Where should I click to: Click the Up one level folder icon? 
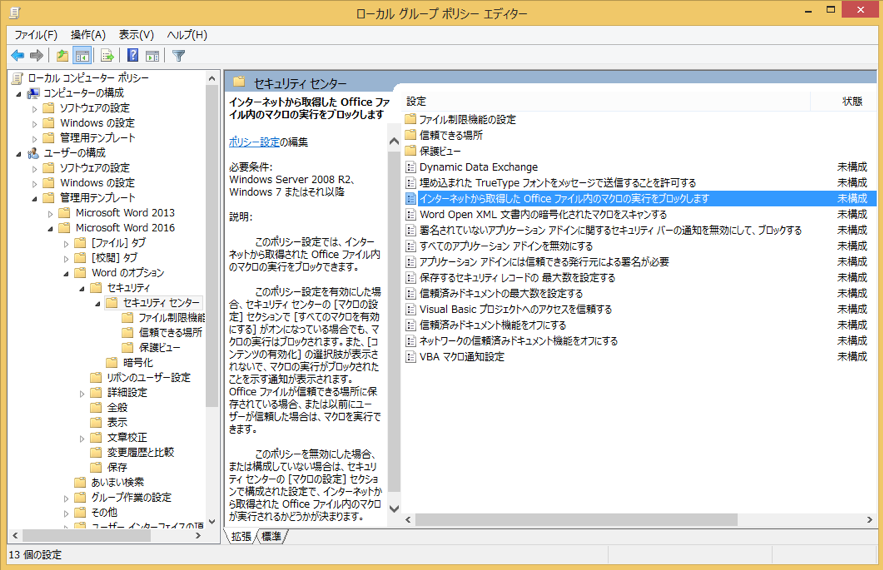pos(63,55)
